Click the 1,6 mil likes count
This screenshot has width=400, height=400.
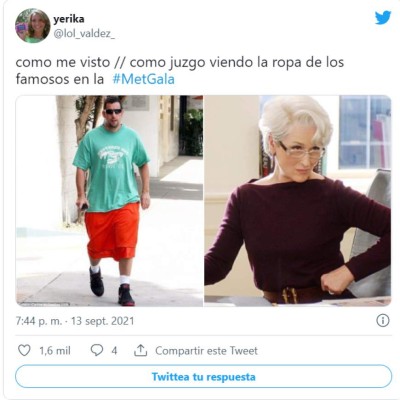point(55,351)
